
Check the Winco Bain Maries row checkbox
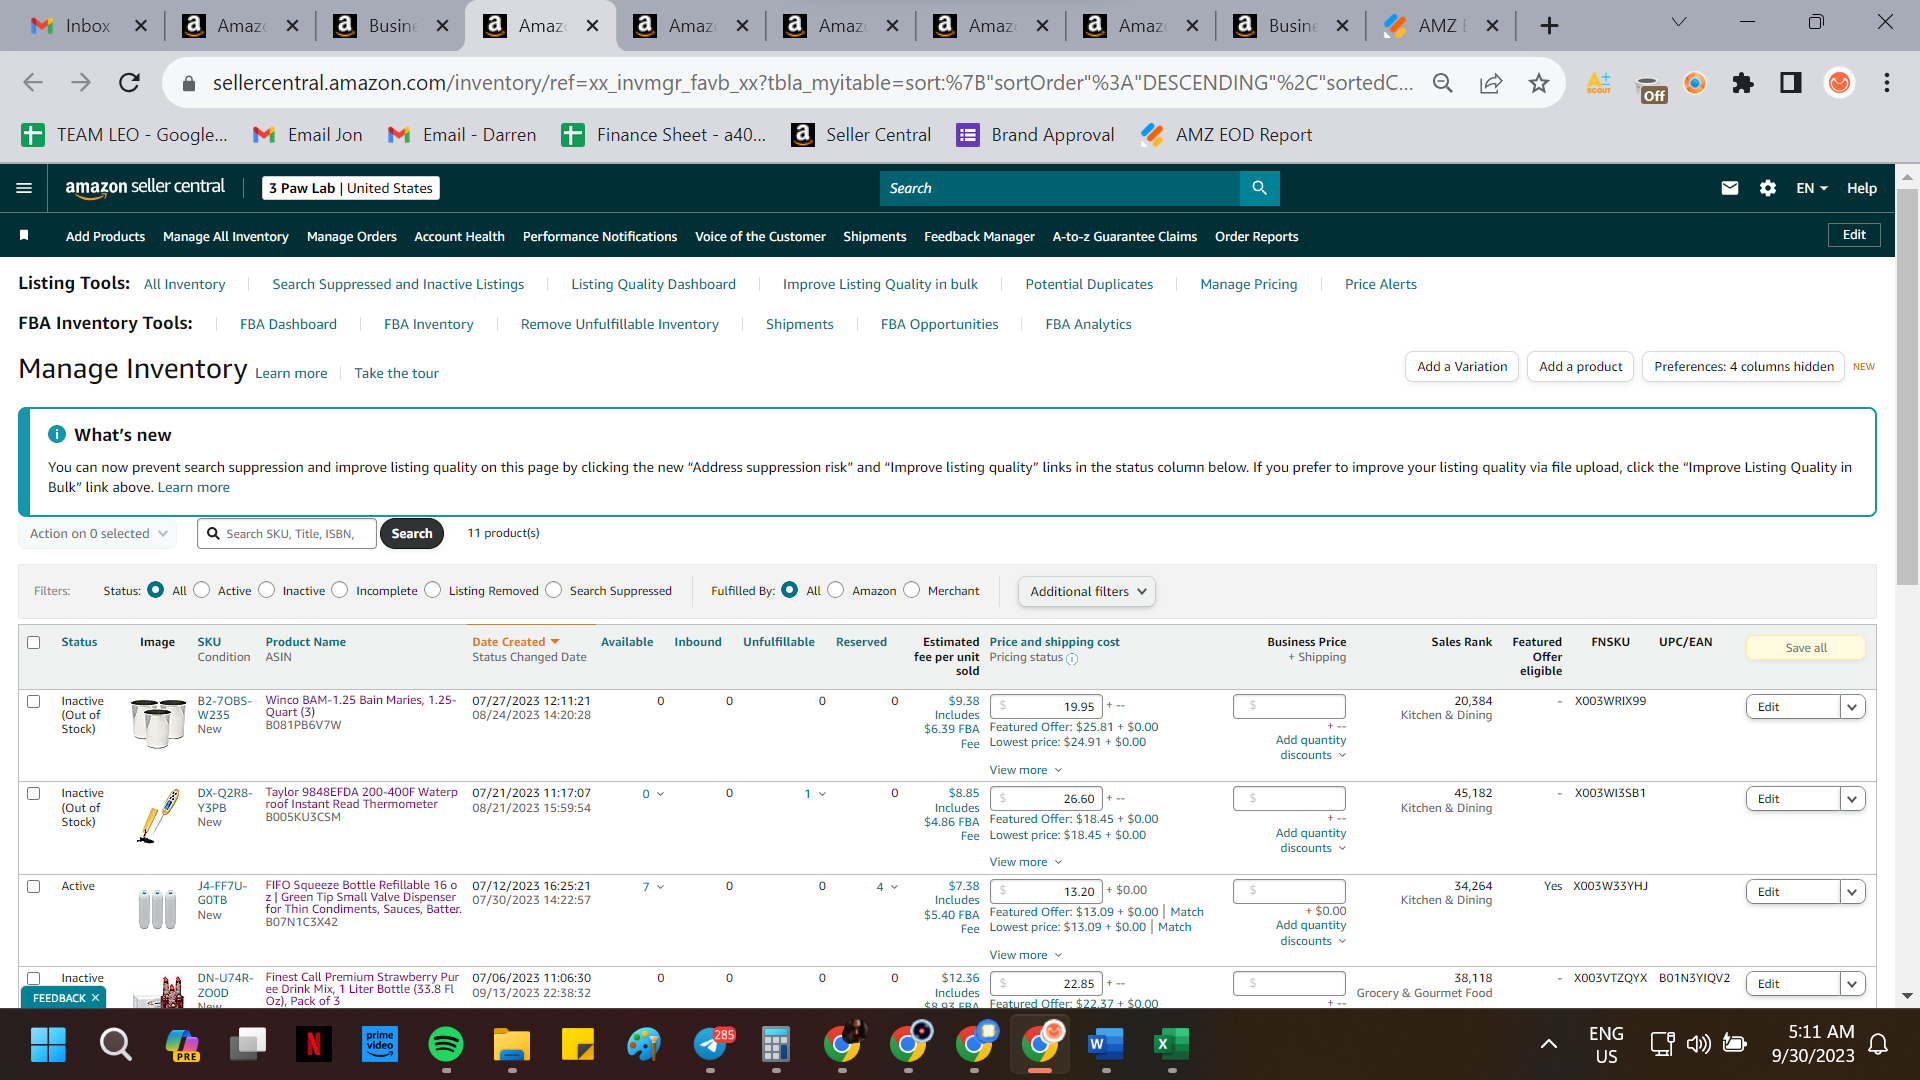pyautogui.click(x=34, y=701)
